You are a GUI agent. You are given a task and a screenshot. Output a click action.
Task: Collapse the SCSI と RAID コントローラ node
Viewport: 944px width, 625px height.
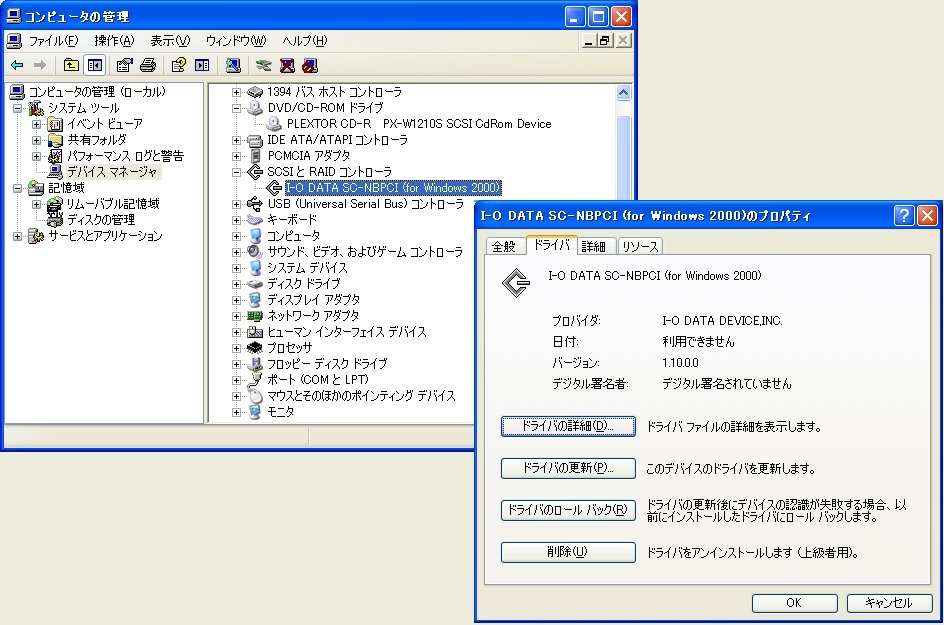coord(236,172)
